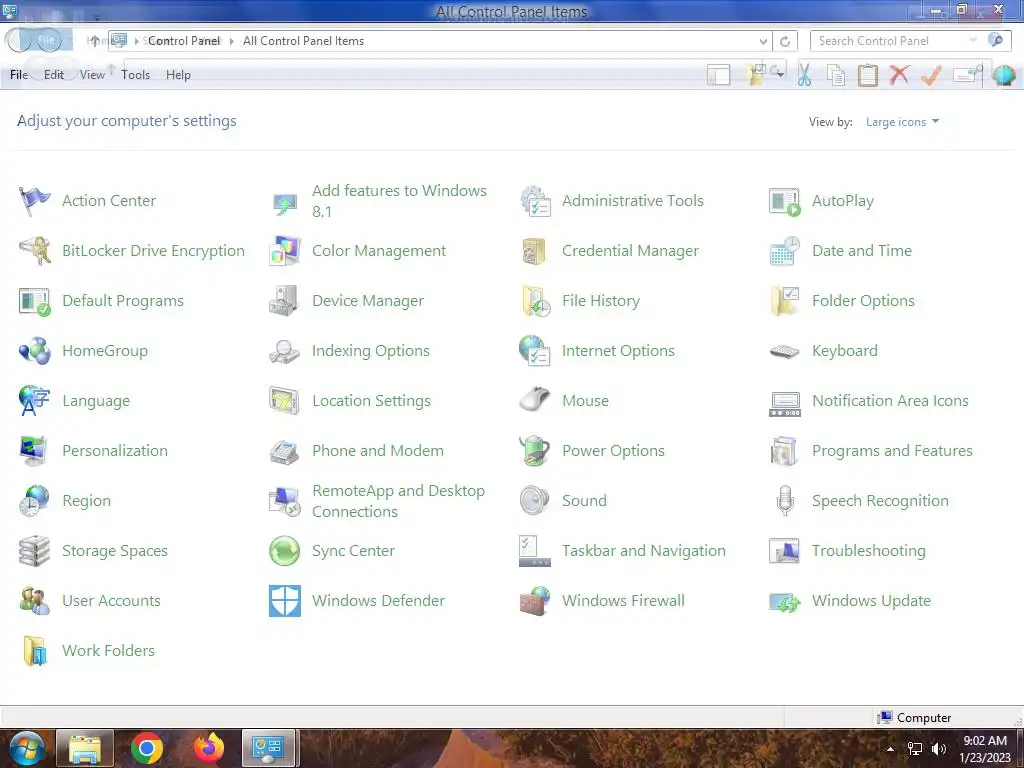Open Windows Defender shield icon
1024x768 pixels.
pos(285,601)
